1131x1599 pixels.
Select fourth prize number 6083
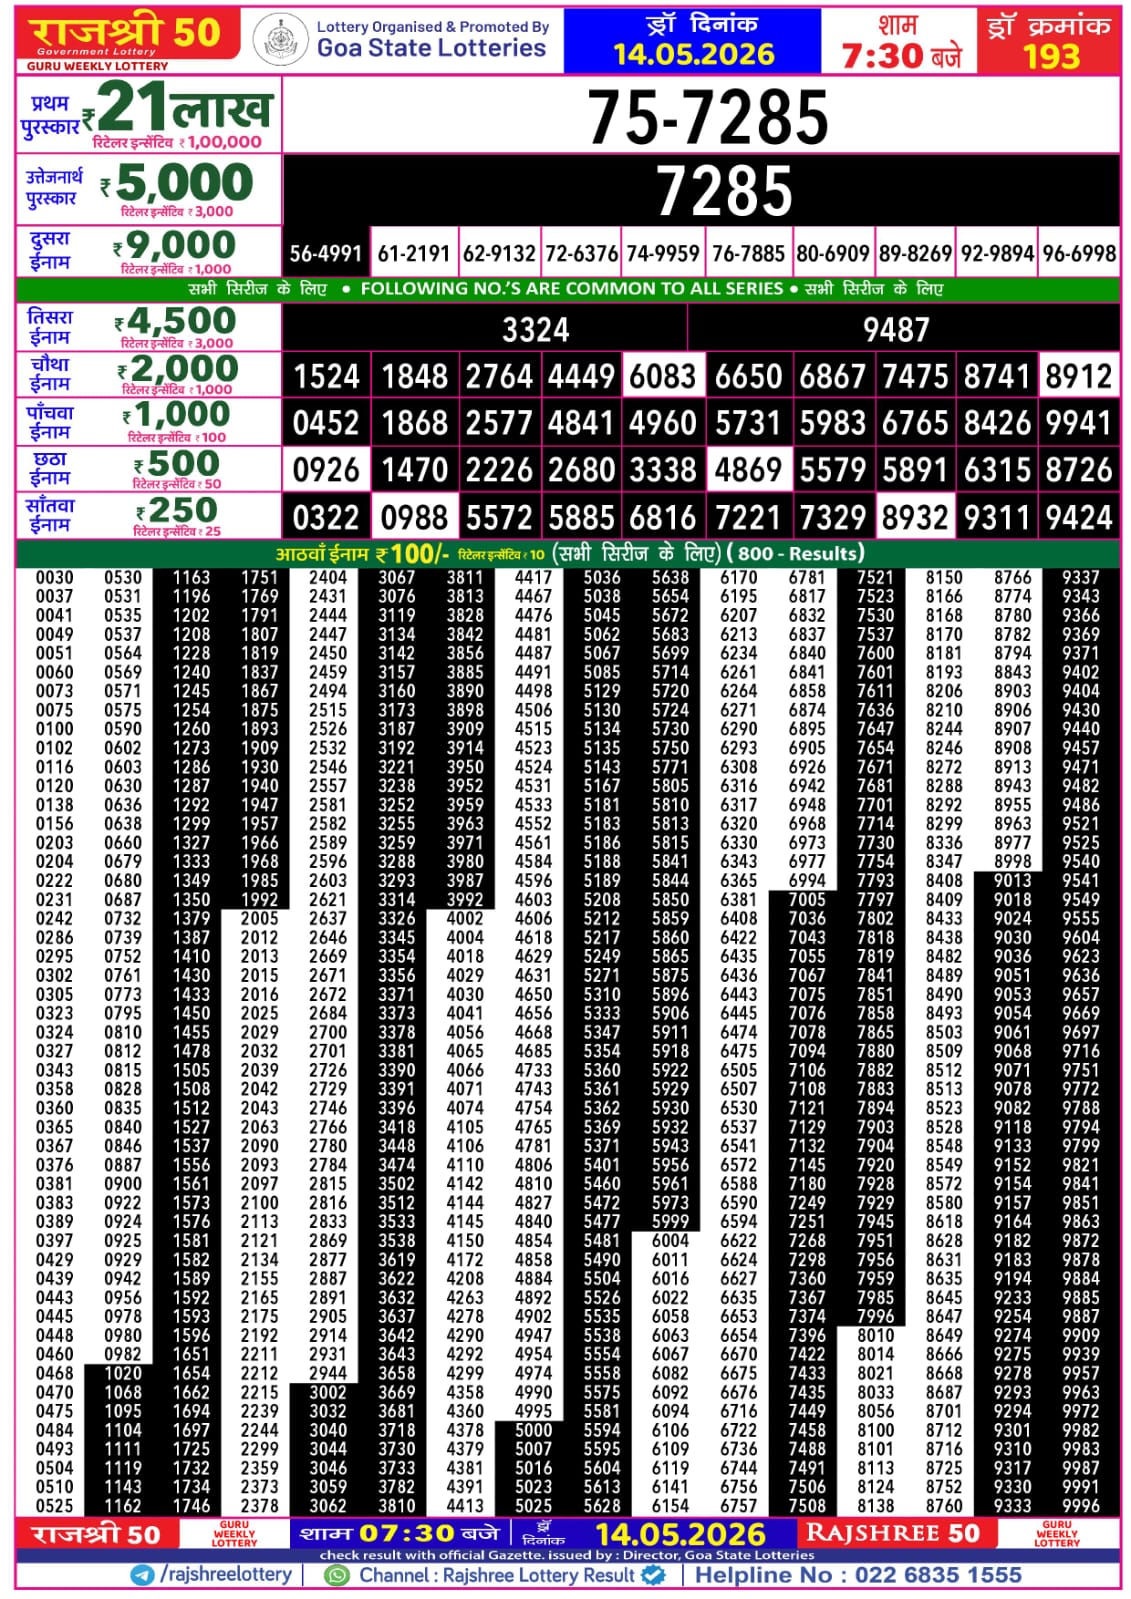662,376
